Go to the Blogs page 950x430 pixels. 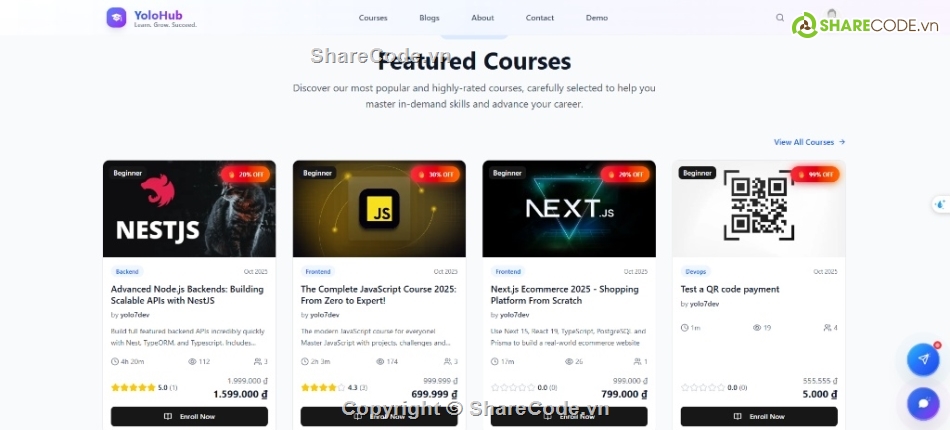[429, 18]
